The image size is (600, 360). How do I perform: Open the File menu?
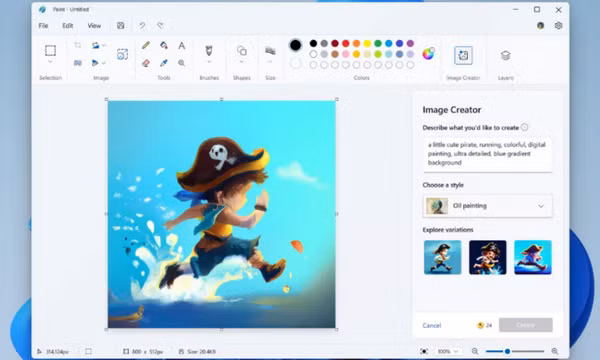(43, 26)
